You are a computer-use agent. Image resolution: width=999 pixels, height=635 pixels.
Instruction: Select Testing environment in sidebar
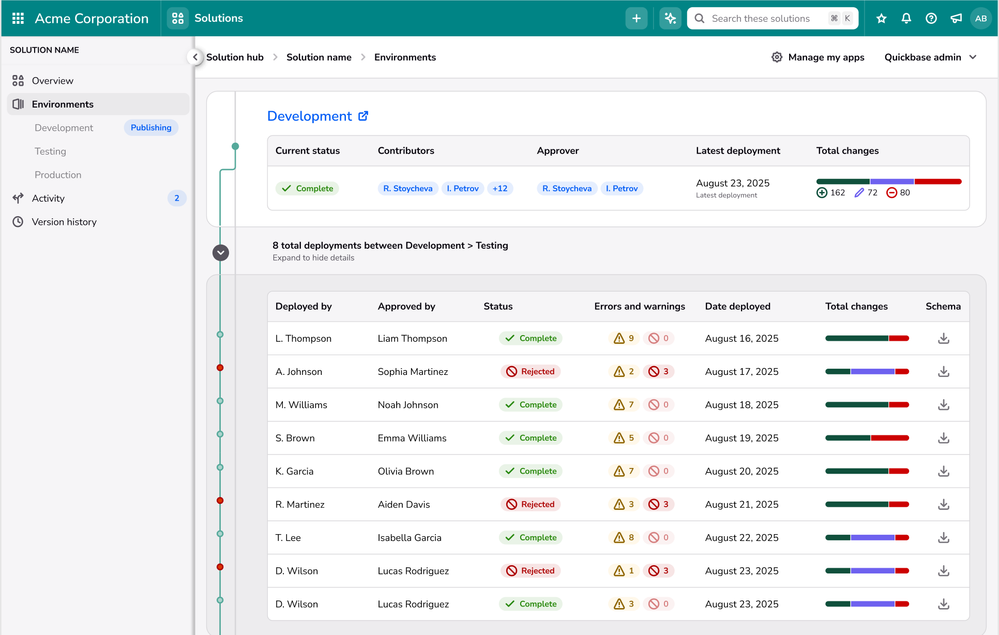pyautogui.click(x=50, y=152)
